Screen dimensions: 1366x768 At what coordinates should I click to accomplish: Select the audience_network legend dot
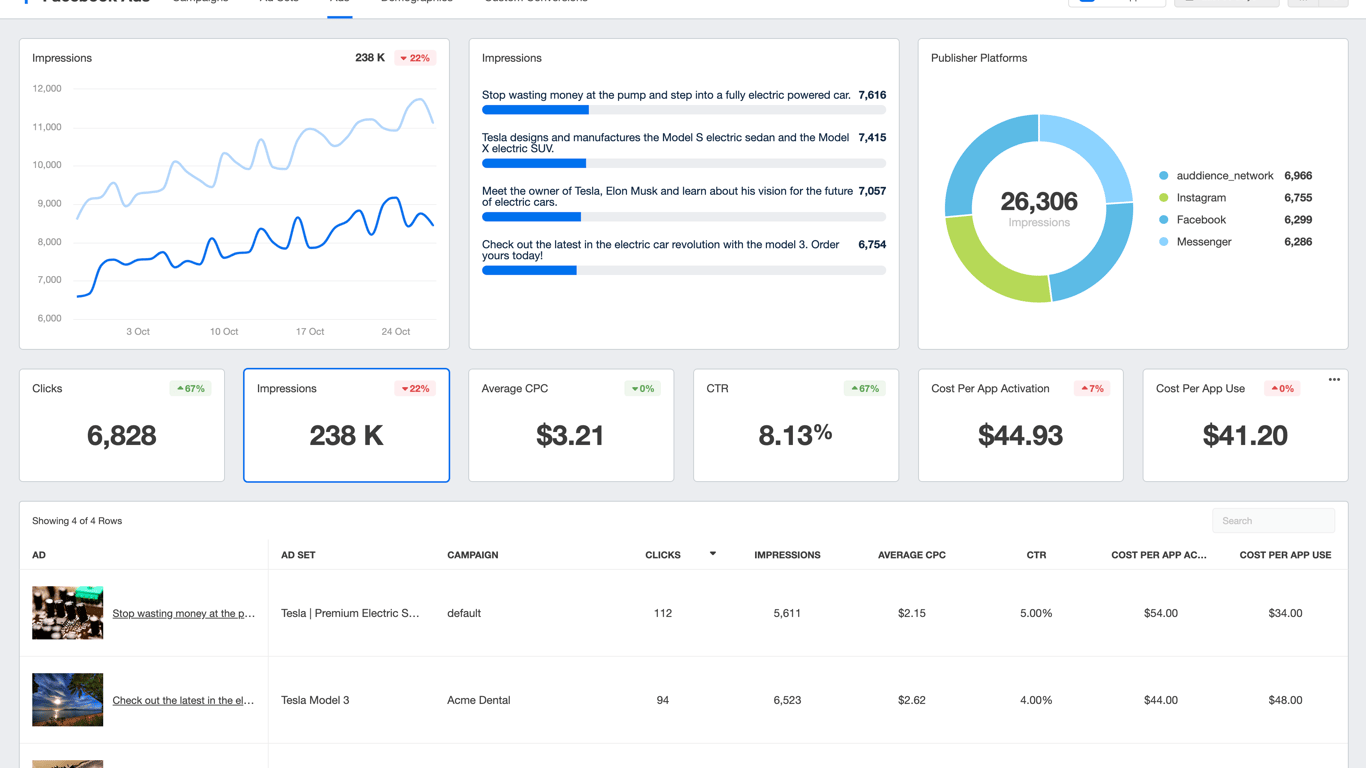pyautogui.click(x=1163, y=176)
